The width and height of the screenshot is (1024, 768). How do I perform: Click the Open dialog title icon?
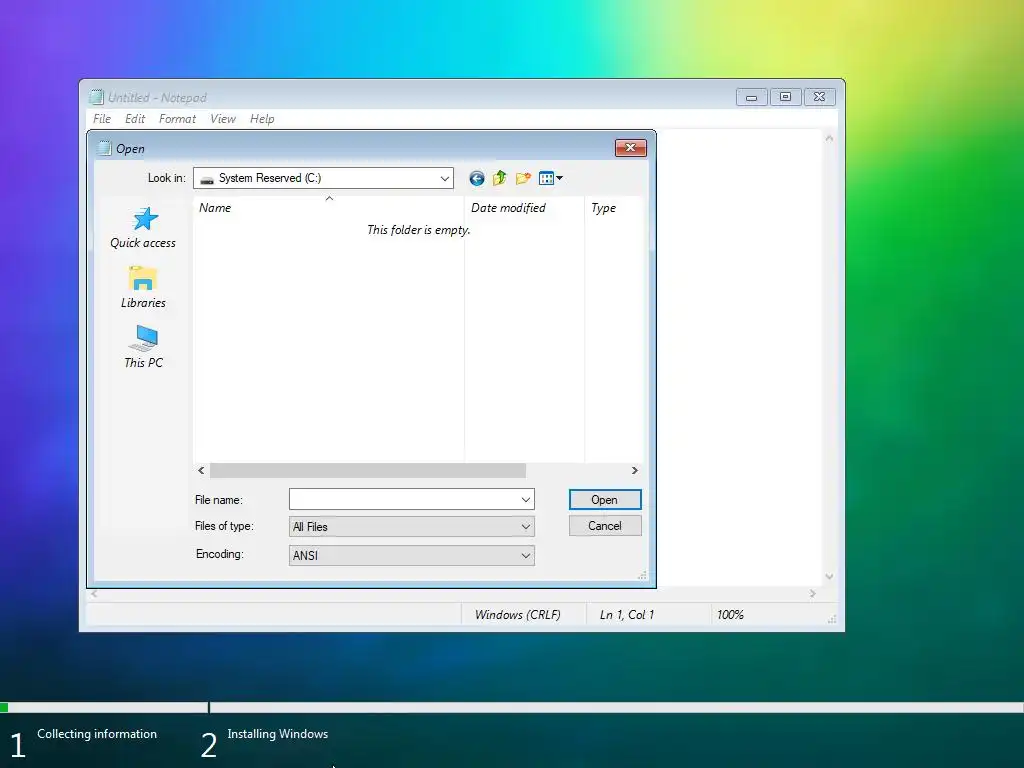click(104, 148)
